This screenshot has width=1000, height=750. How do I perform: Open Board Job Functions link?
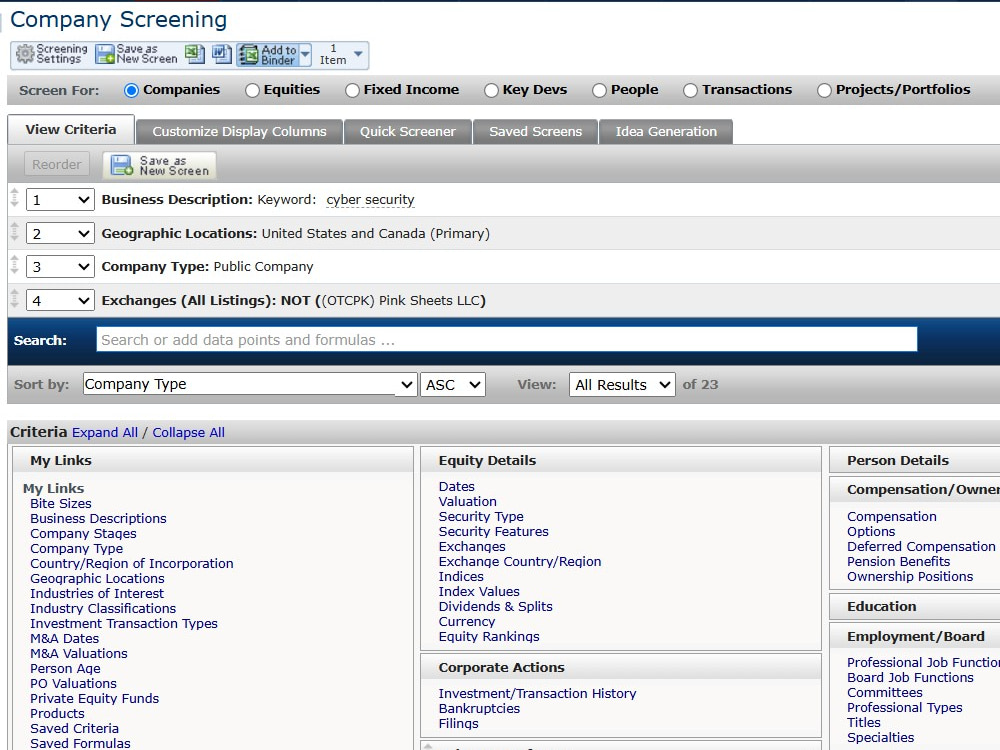pos(910,677)
